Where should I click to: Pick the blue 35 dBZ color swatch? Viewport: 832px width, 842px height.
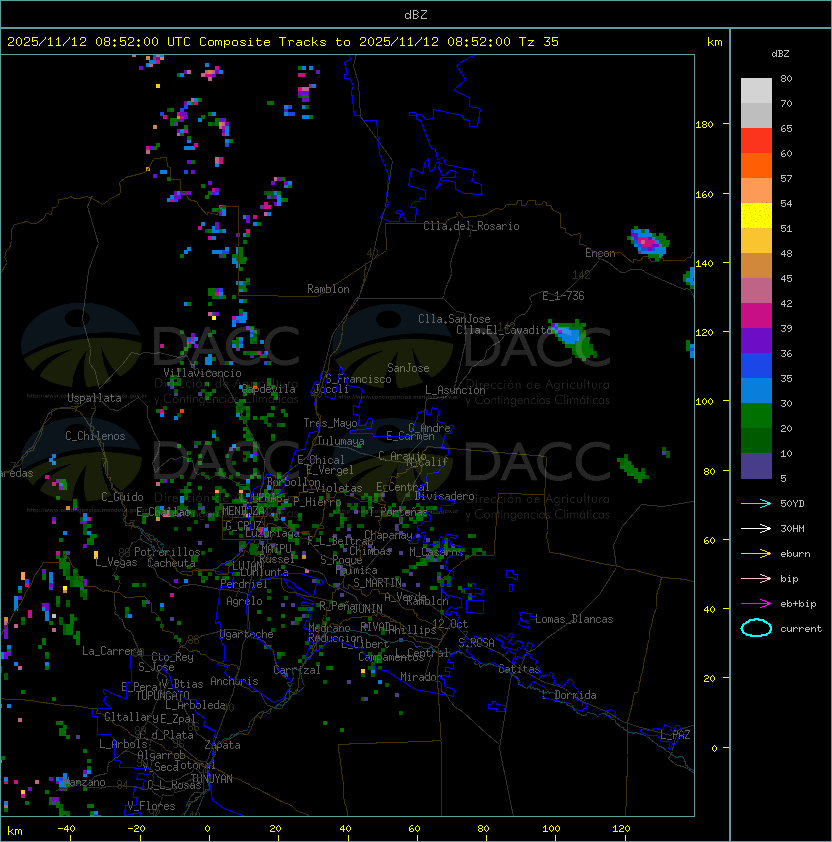(x=756, y=366)
